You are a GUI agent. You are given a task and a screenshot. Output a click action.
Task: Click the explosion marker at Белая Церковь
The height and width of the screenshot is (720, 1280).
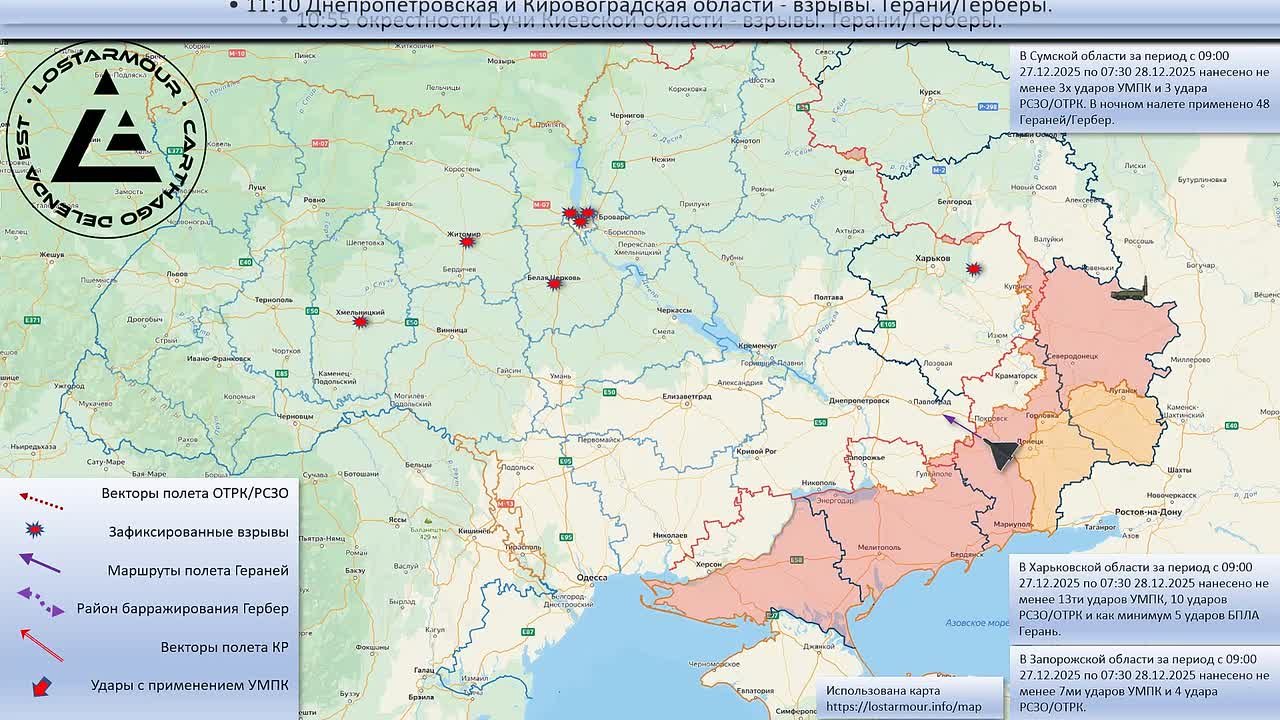(555, 283)
